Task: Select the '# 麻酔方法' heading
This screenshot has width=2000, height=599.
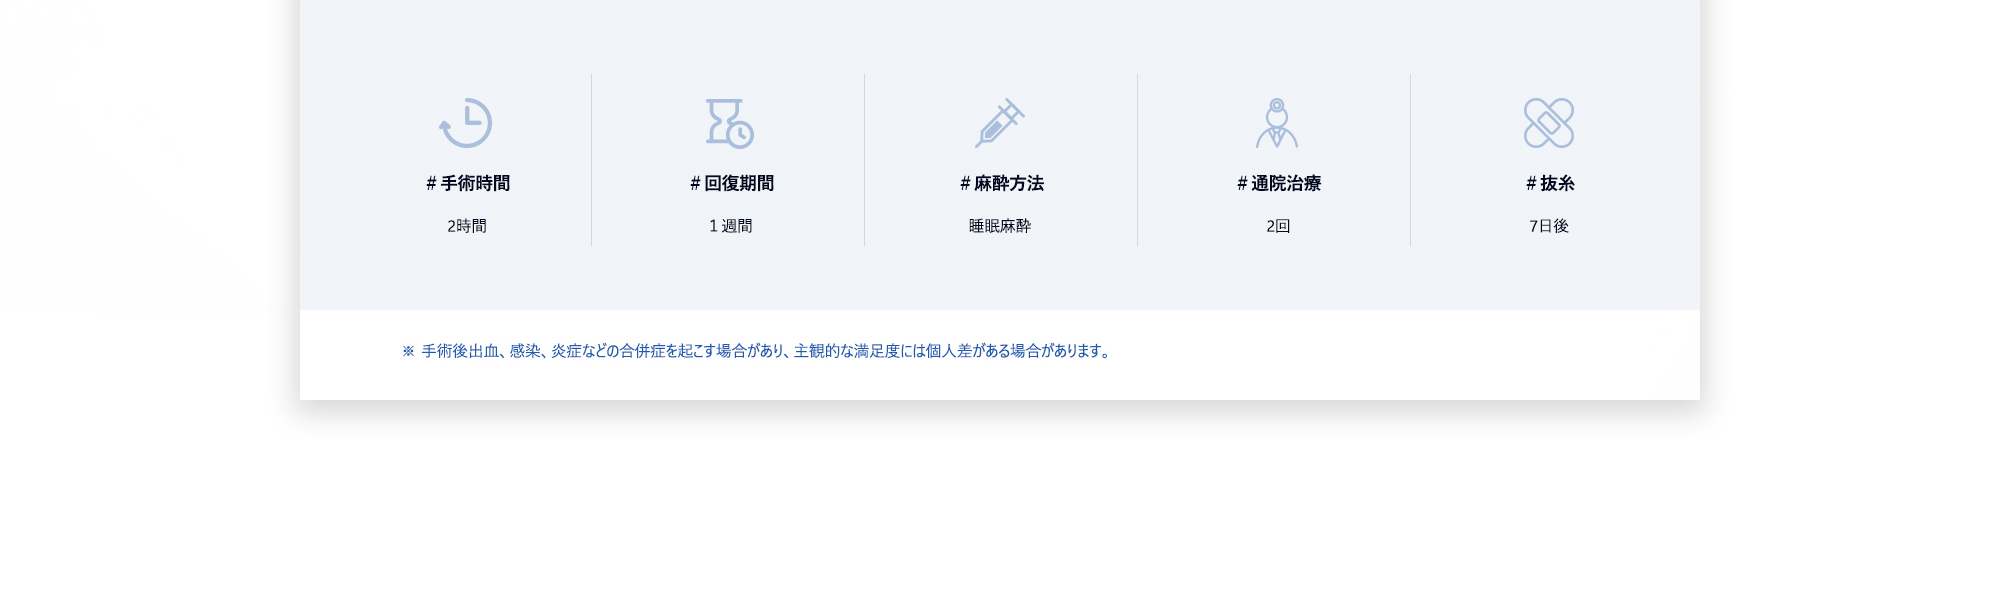Action: (x=1002, y=183)
